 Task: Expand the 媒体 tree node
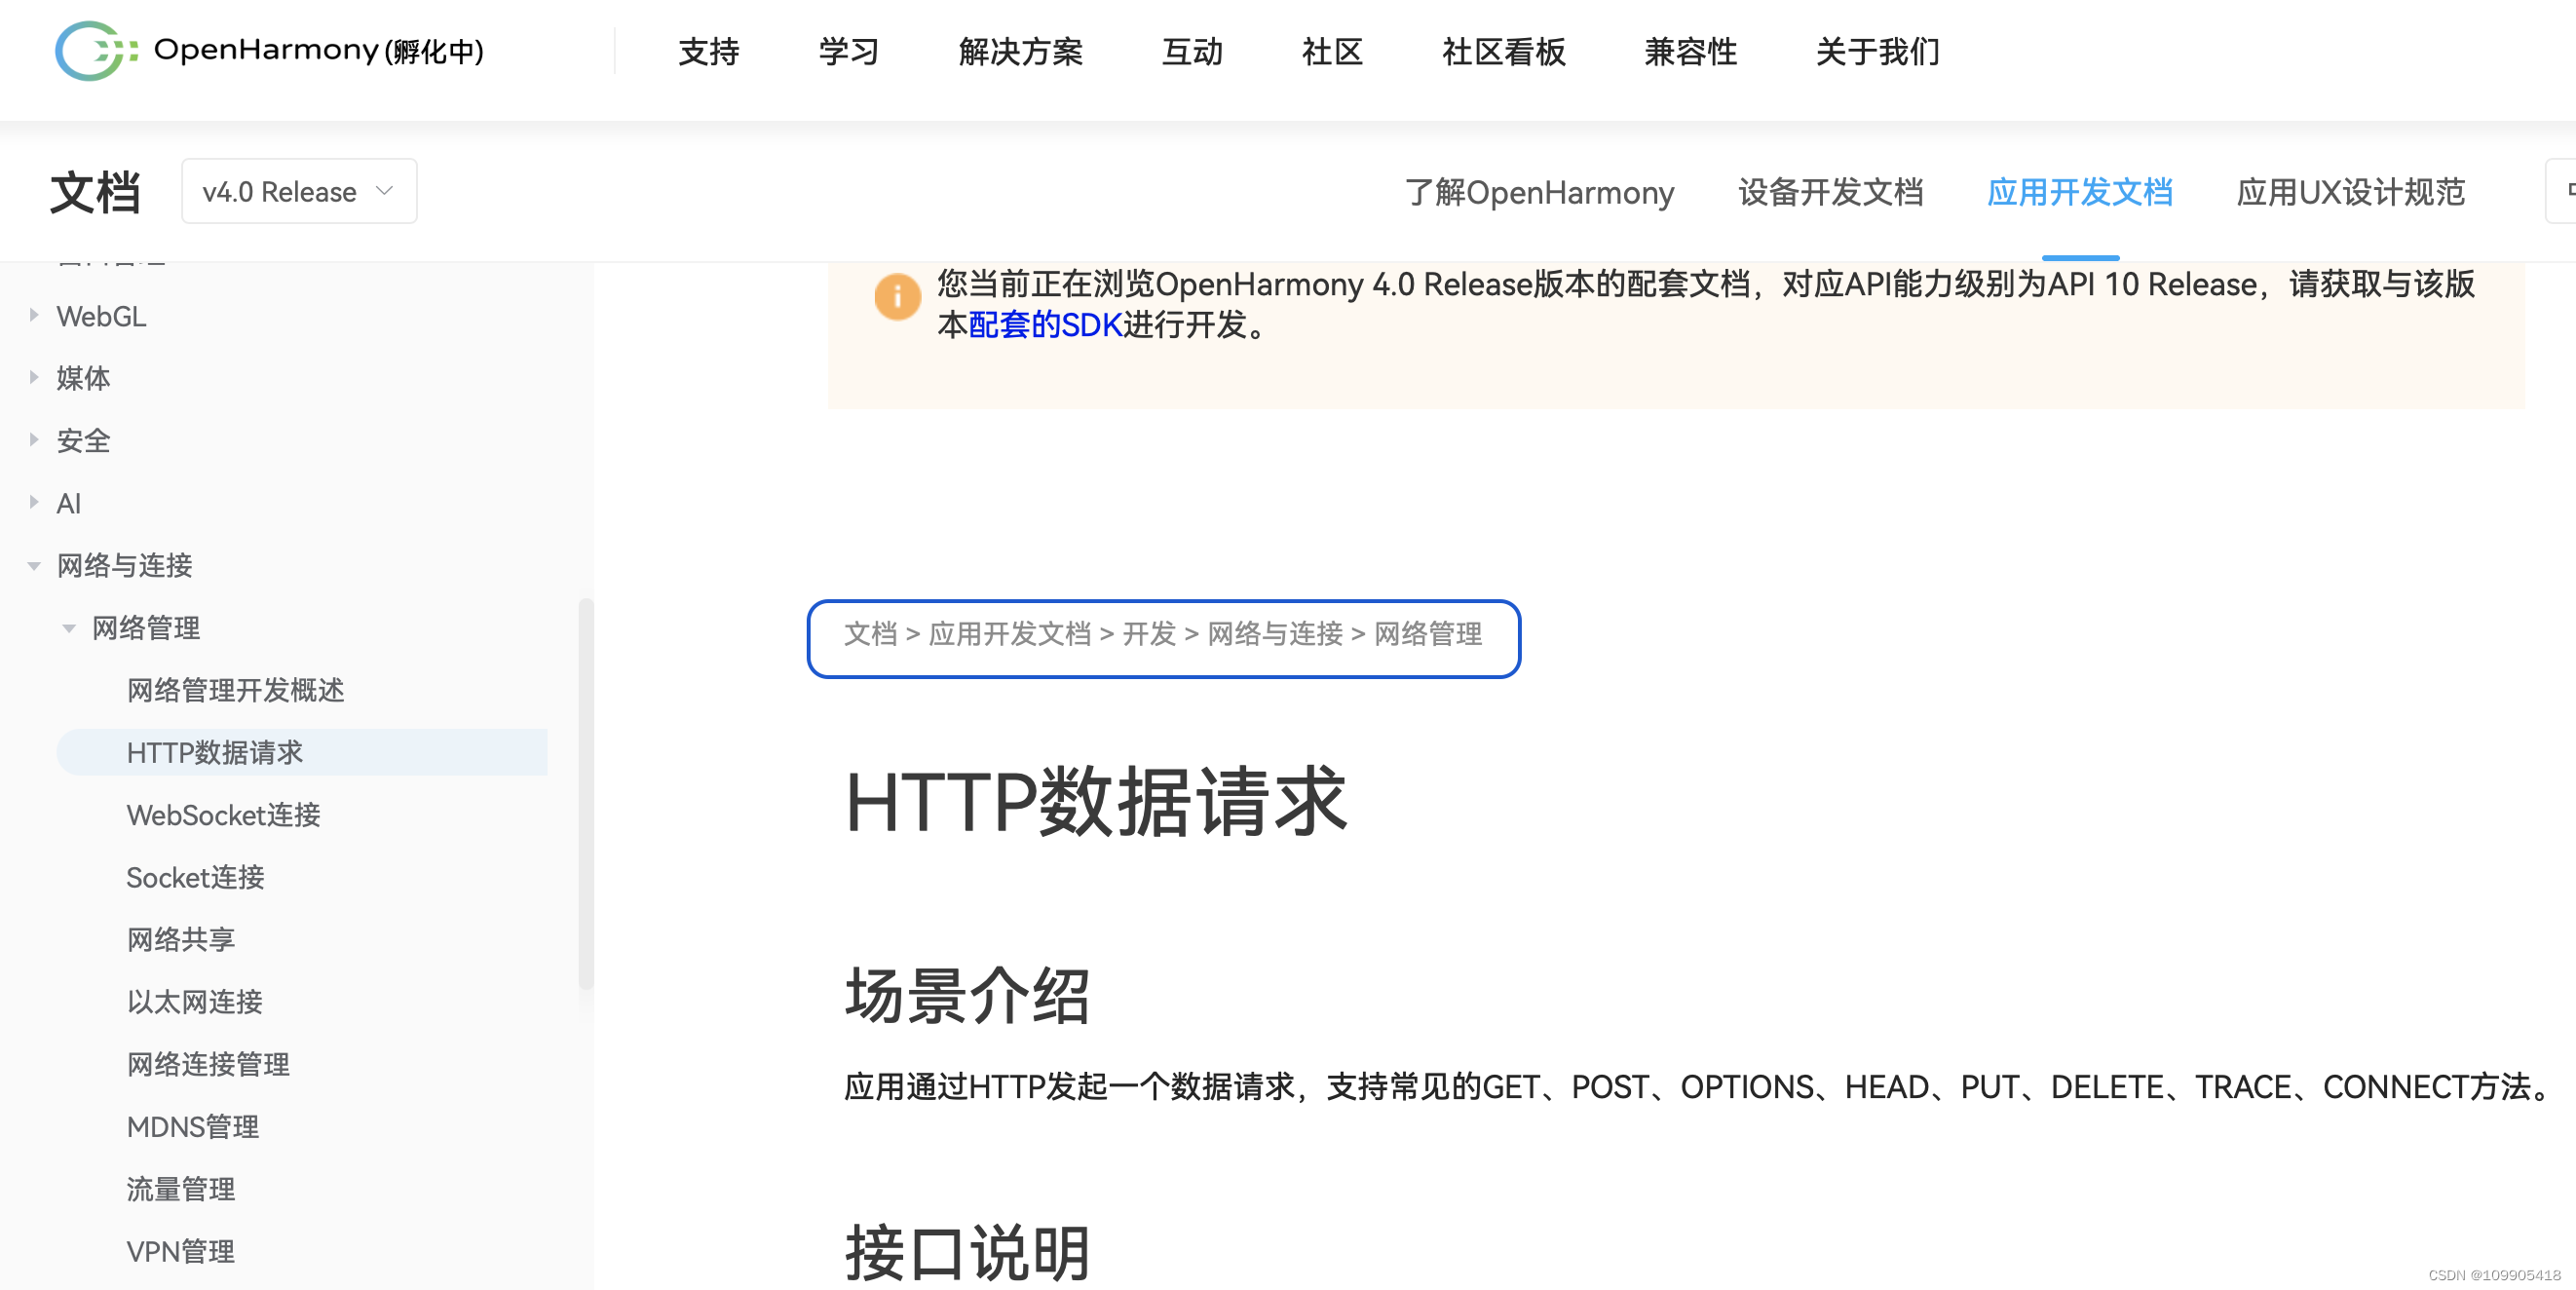click(34, 378)
